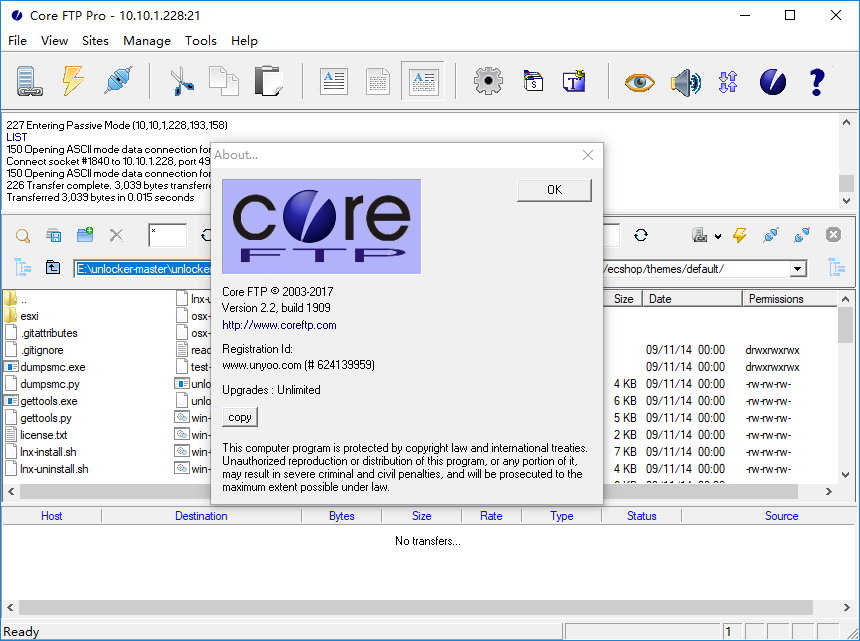
Task: Click the local filter input field
Action: [167, 235]
